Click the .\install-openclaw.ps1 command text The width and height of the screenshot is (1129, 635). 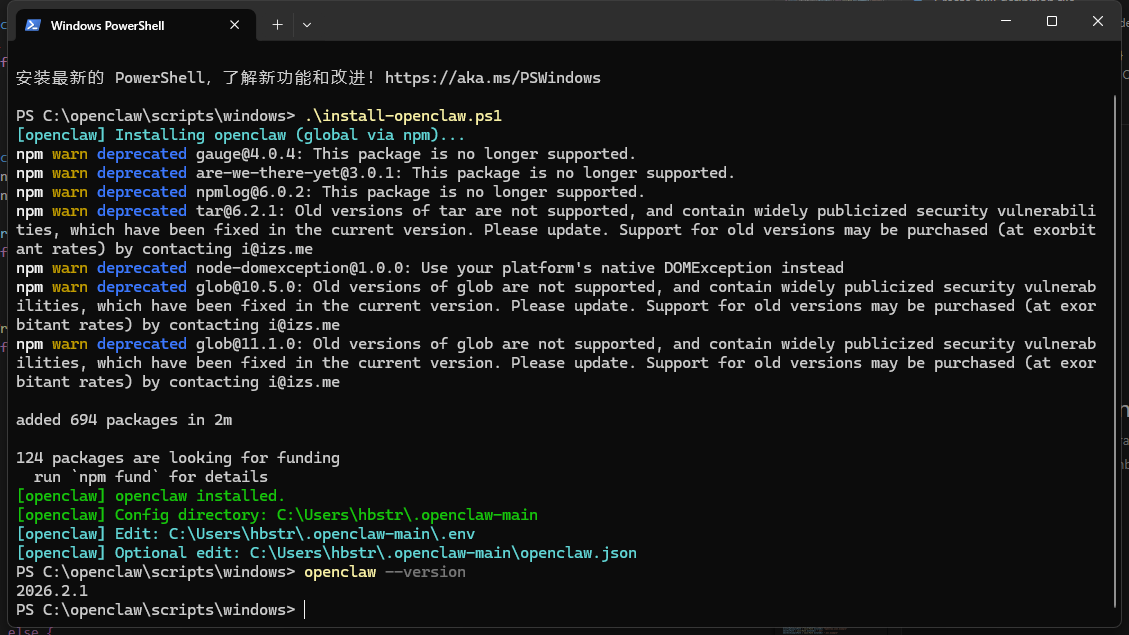tap(403, 116)
